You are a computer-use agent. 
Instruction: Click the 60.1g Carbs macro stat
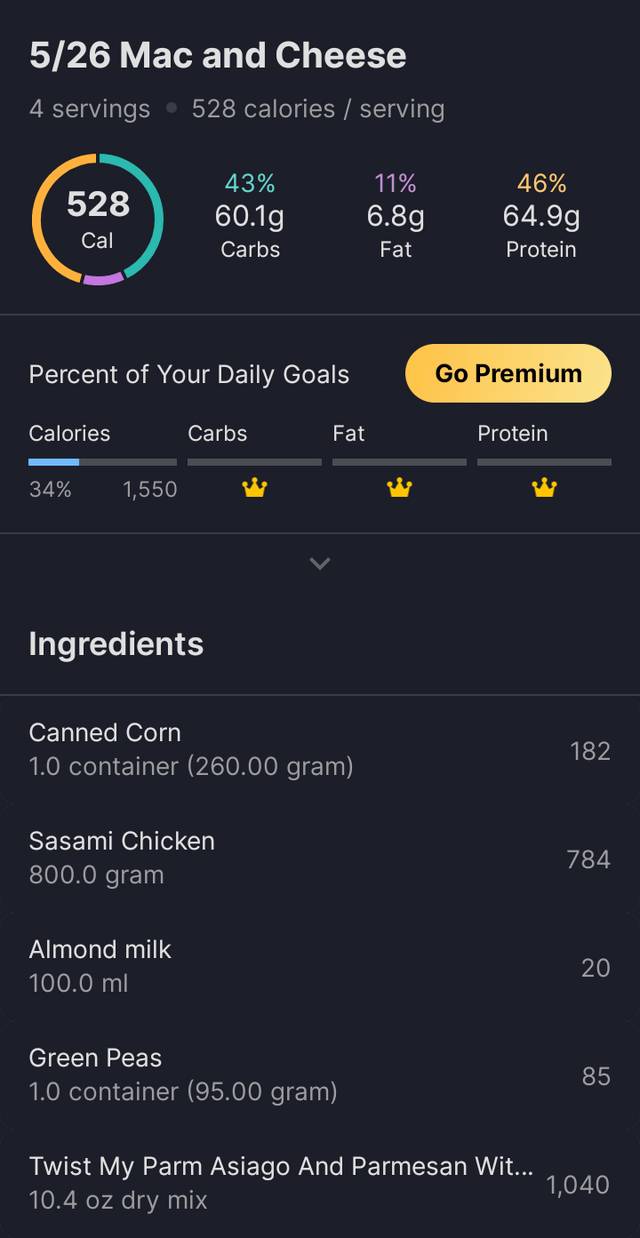point(250,216)
